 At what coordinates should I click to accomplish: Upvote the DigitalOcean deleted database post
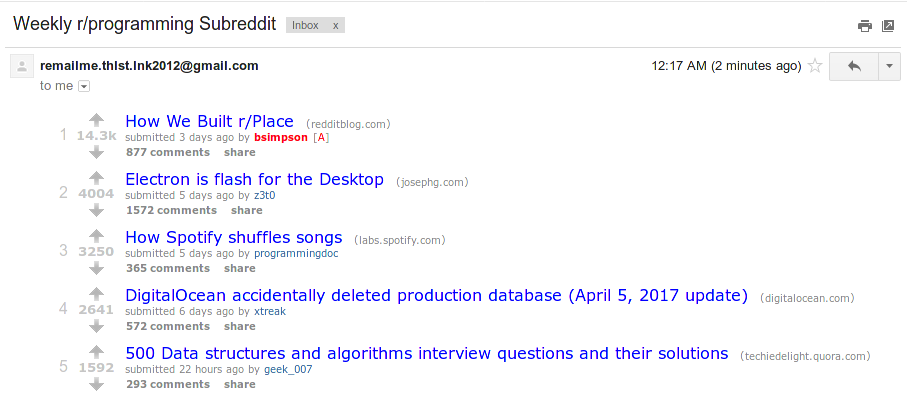coord(96,294)
